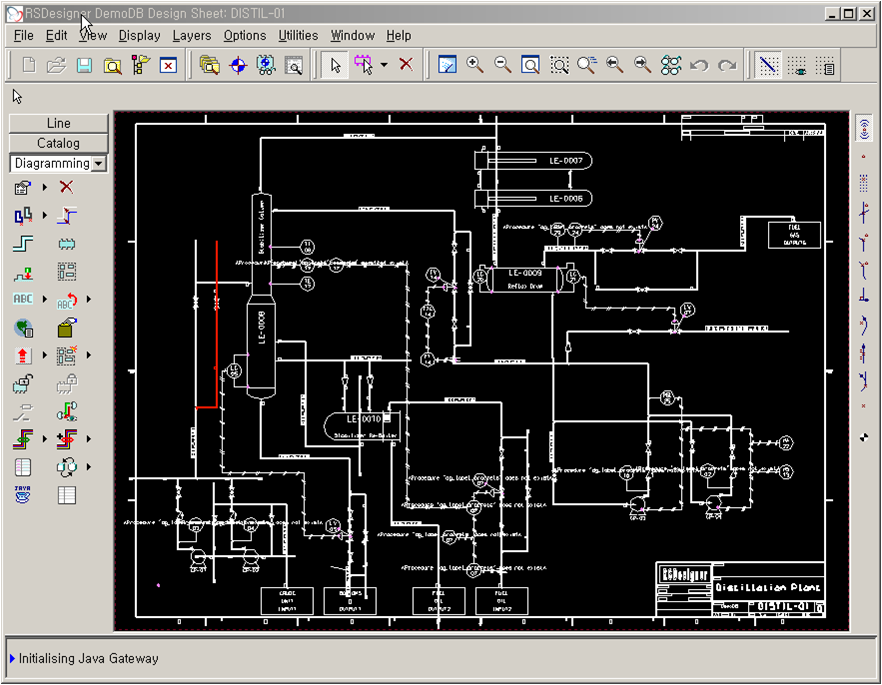Click the stepped line routing tool in palette

22,244
